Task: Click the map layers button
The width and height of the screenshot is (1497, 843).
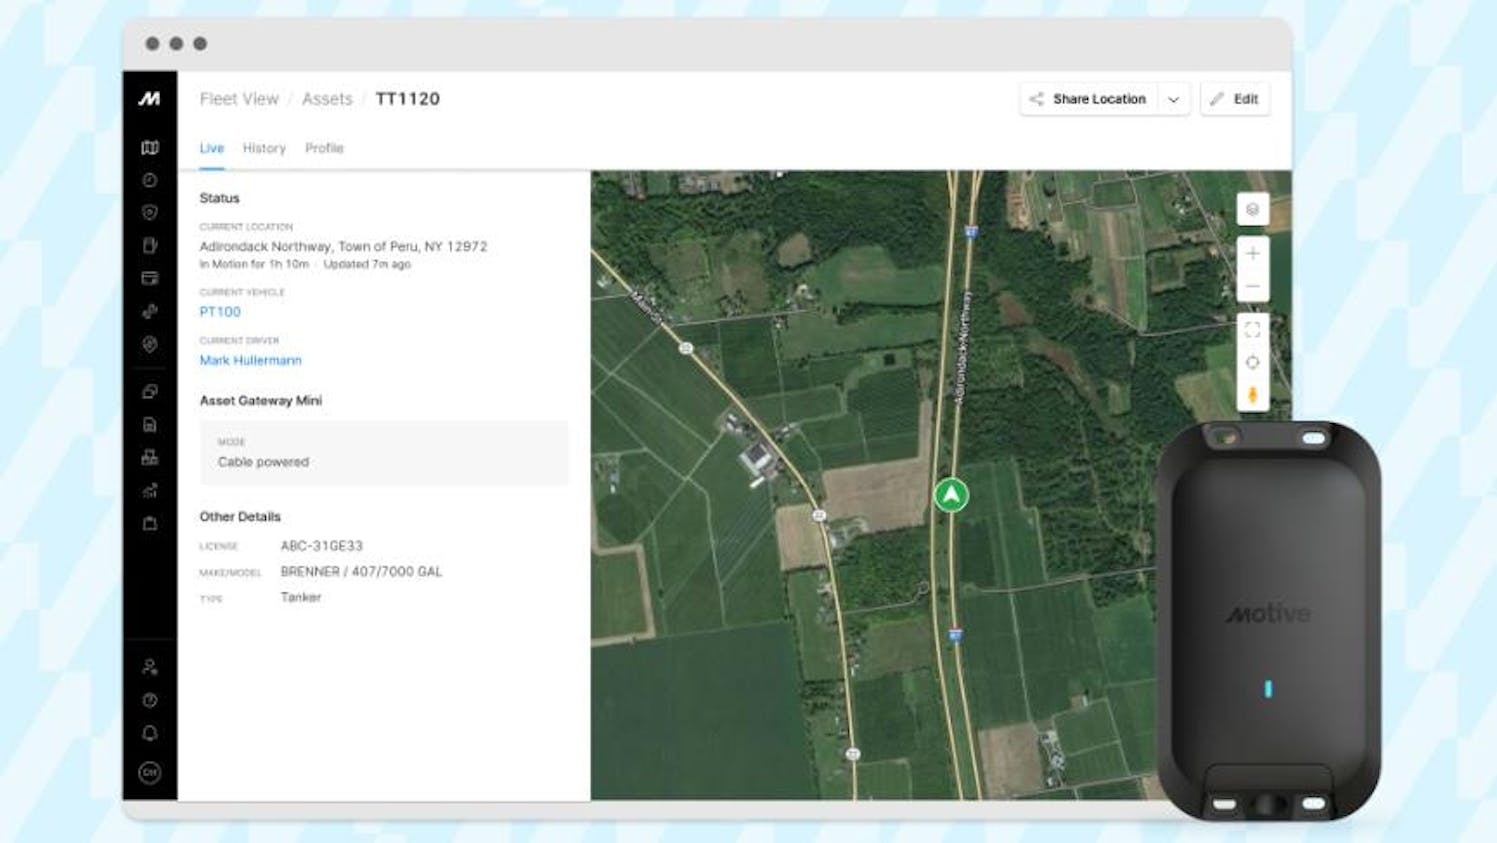Action: 1252,210
